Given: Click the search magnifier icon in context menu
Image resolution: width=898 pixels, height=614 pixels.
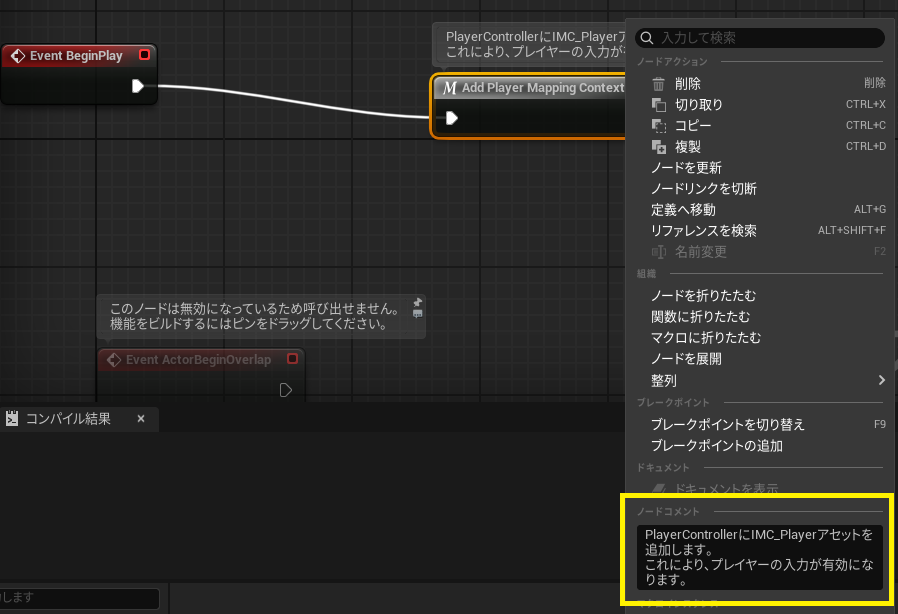Looking at the screenshot, I should [647, 38].
